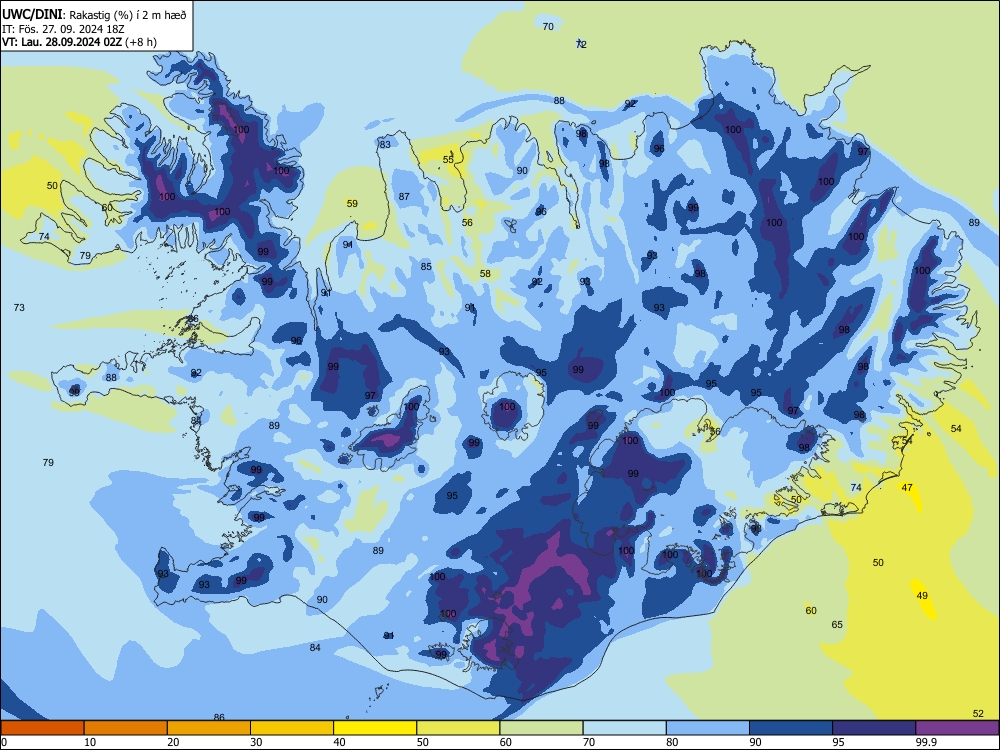
Task: Click the 'IT: Fös. 27. 09. 2024 18Z' line
Action: click(63, 29)
